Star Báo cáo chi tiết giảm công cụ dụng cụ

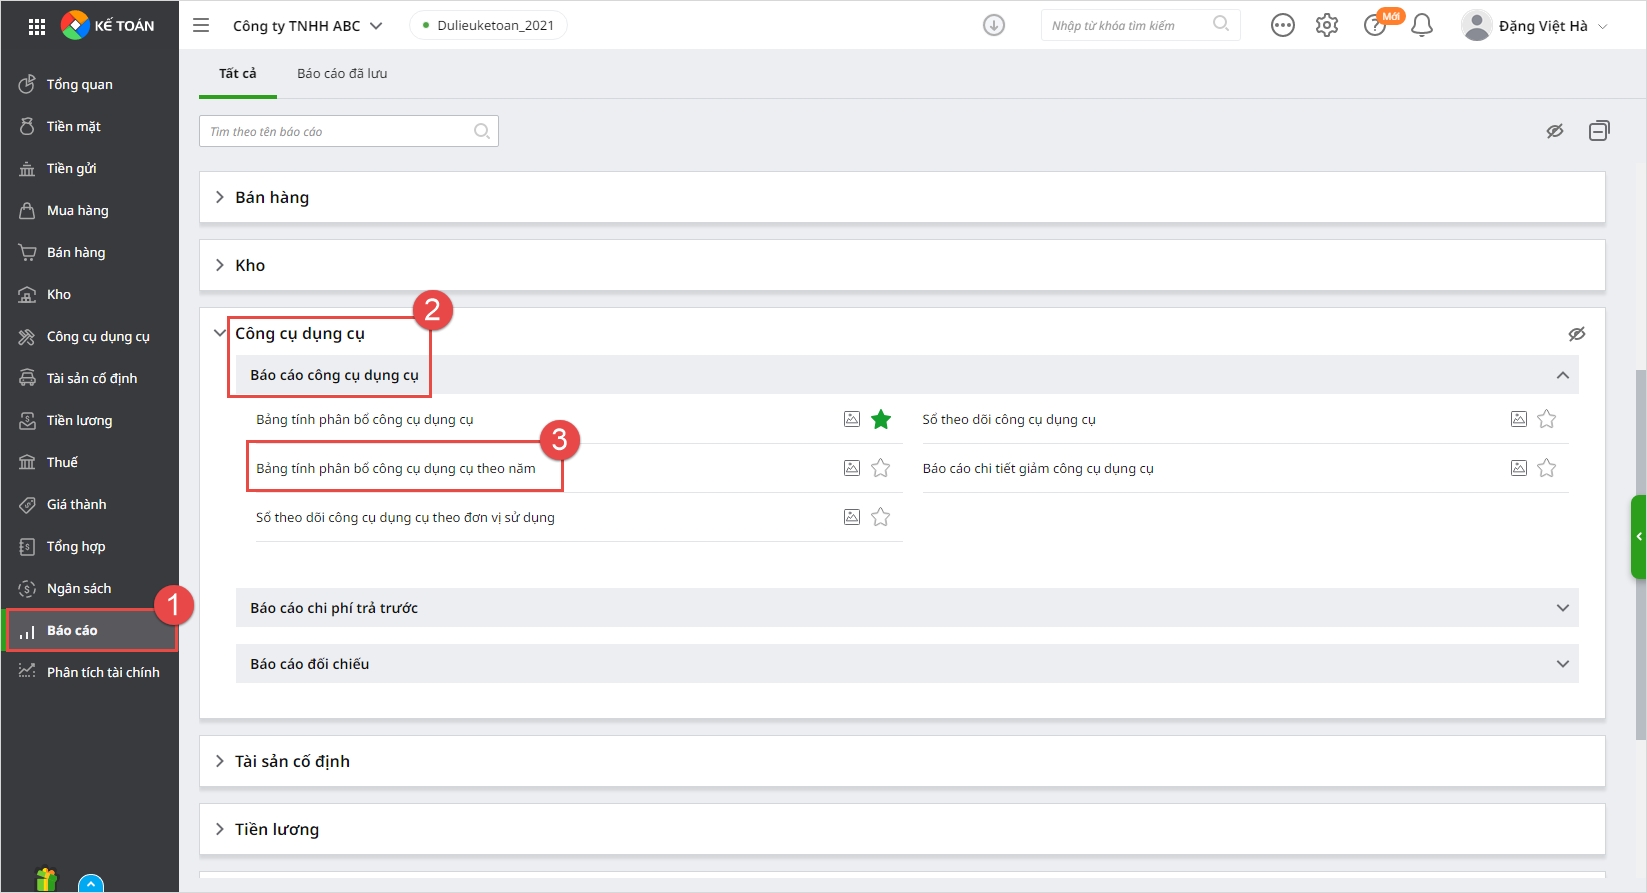click(x=1546, y=468)
